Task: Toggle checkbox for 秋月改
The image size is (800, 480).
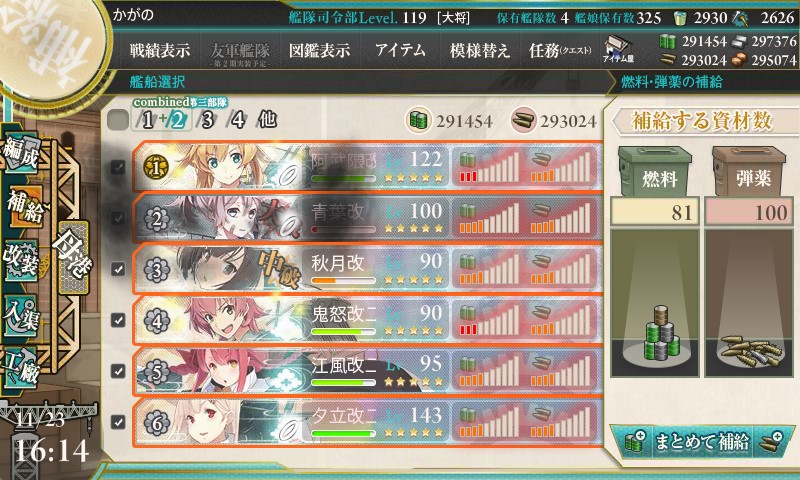Action: click(x=118, y=269)
